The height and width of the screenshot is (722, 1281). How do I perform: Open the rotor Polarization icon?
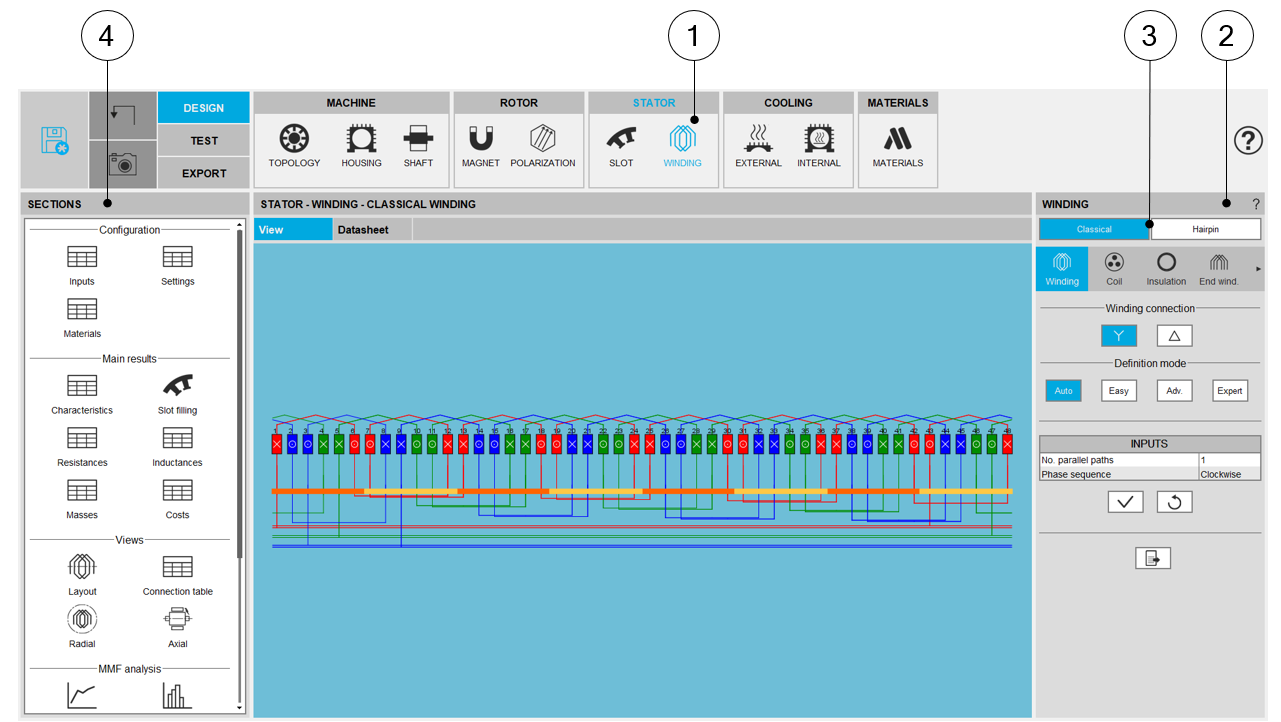(543, 146)
